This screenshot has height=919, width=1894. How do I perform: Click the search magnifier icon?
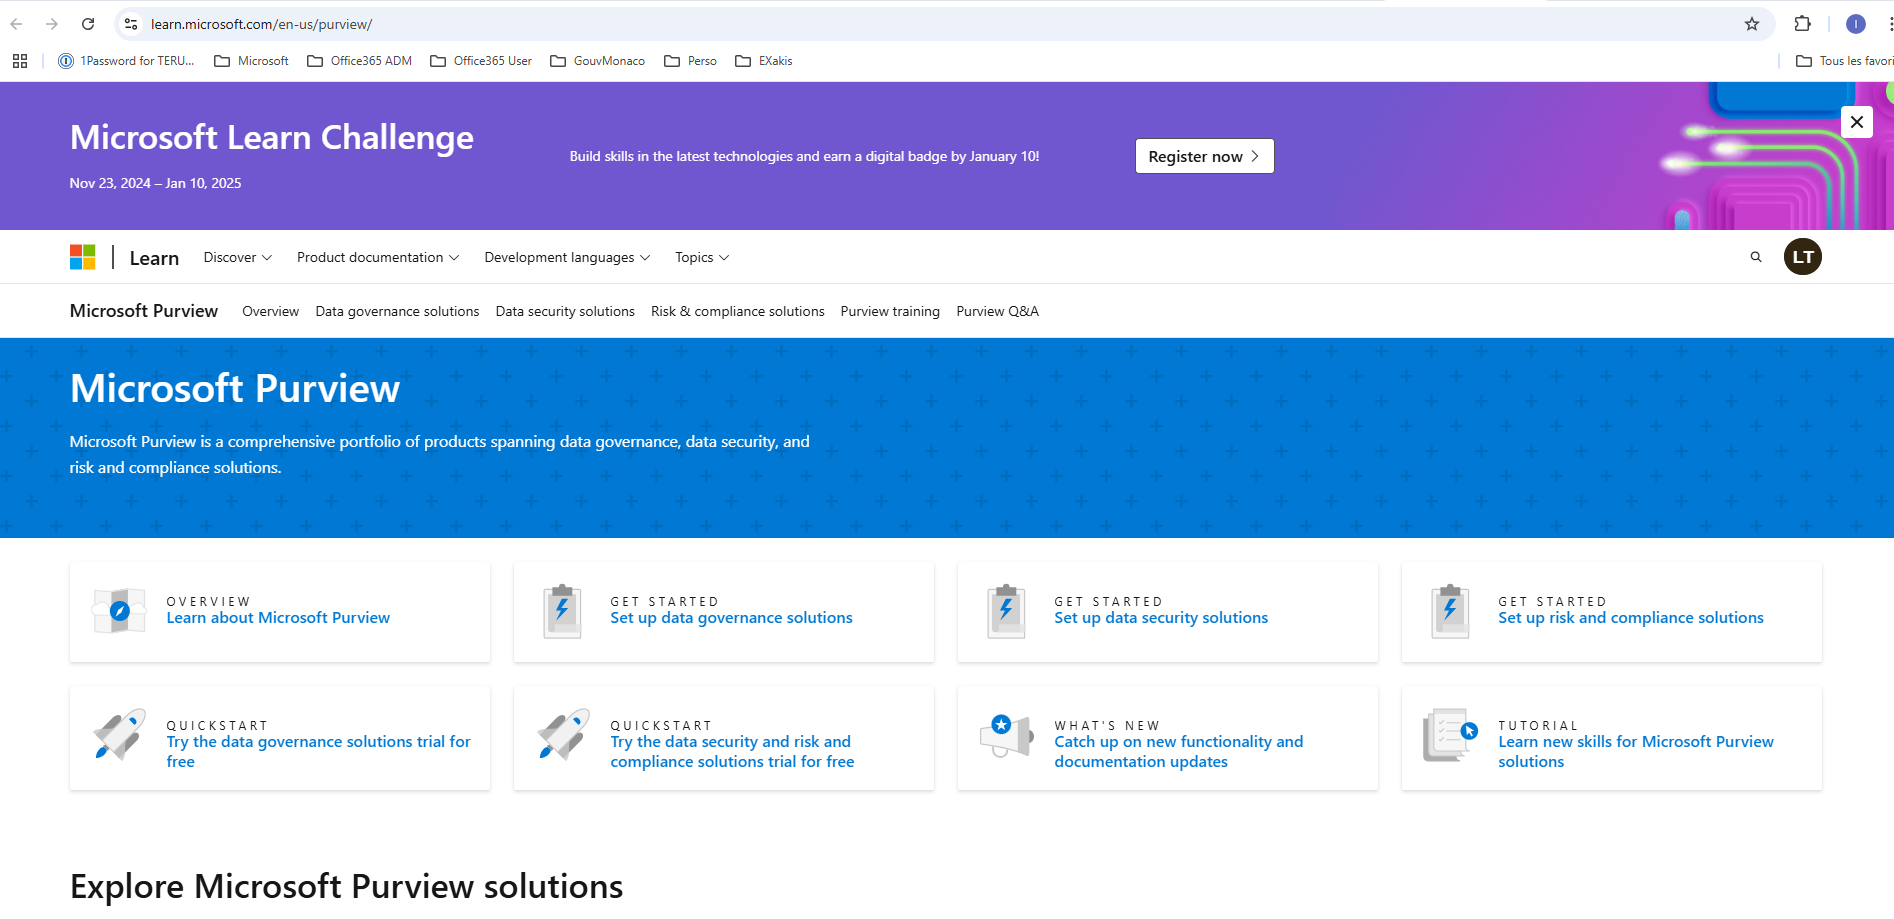(x=1755, y=257)
